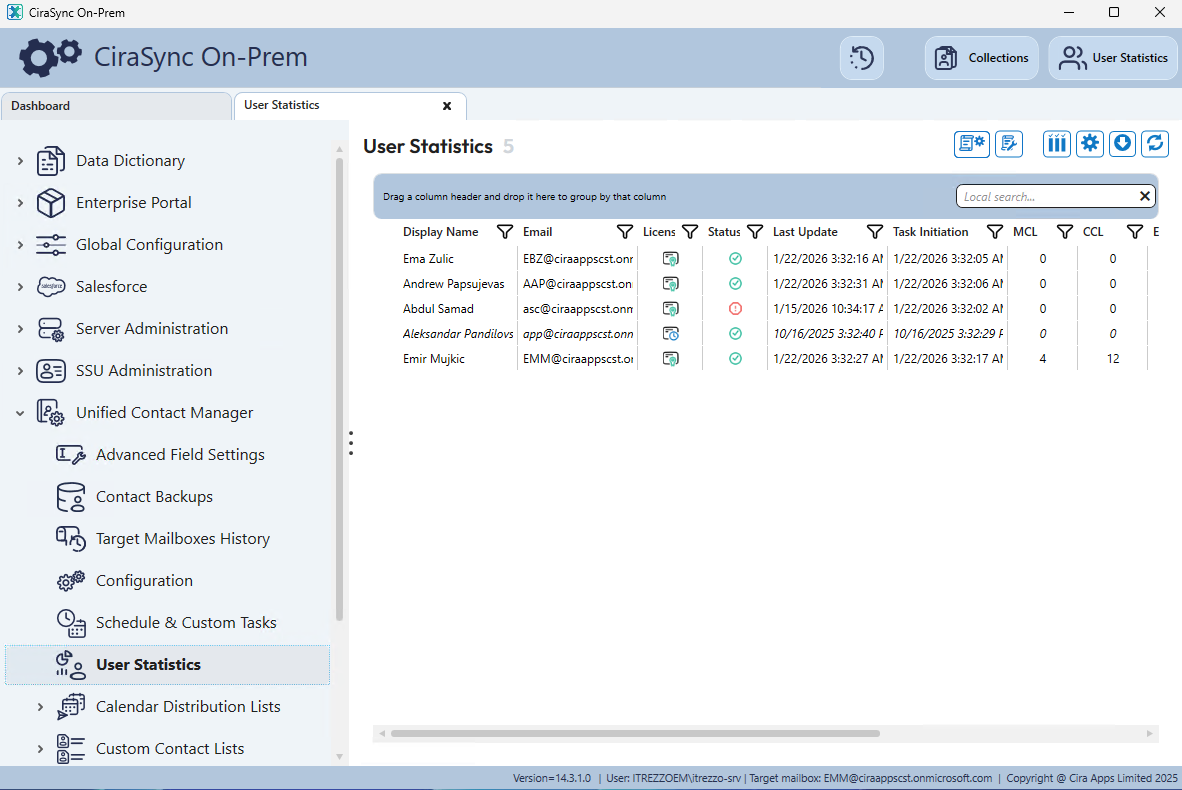This screenshot has width=1182, height=790.
Task: Expand the Salesforce tree node
Action: pos(20,287)
